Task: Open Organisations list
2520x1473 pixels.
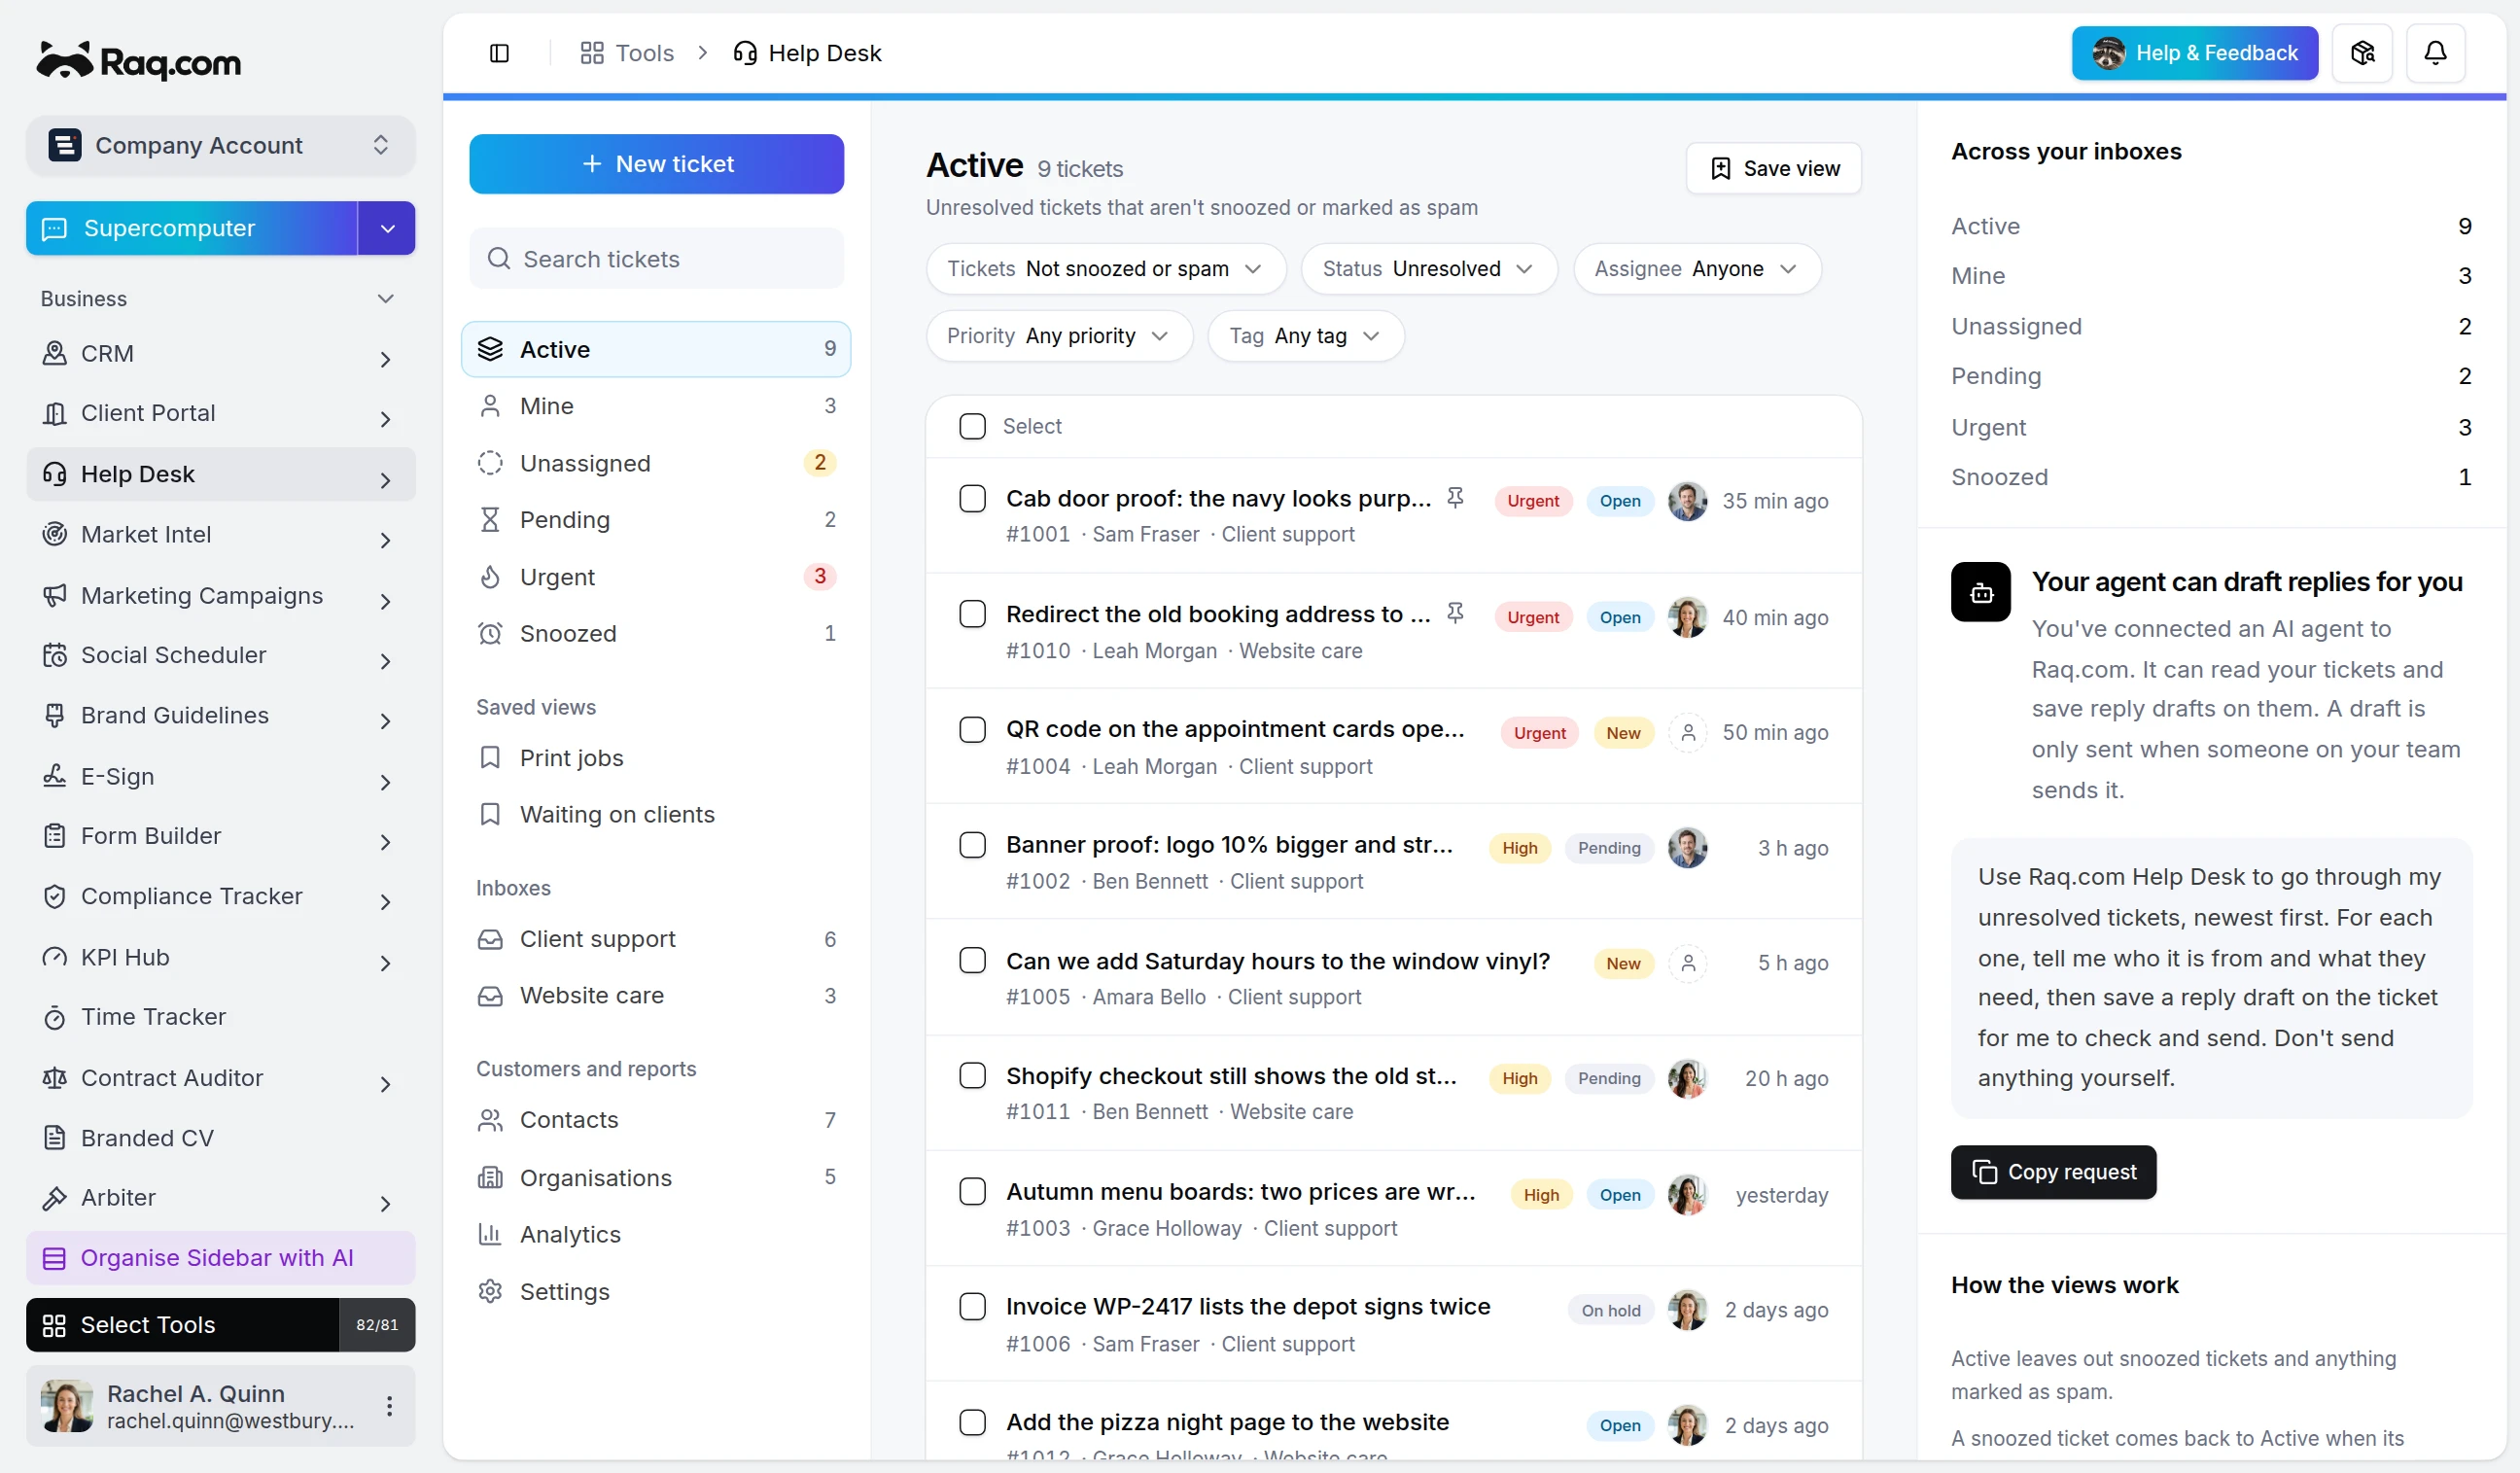Action: coord(656,1178)
